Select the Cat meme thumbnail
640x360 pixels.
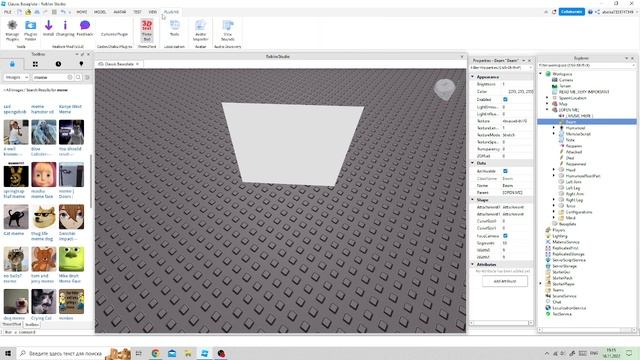coord(16,217)
